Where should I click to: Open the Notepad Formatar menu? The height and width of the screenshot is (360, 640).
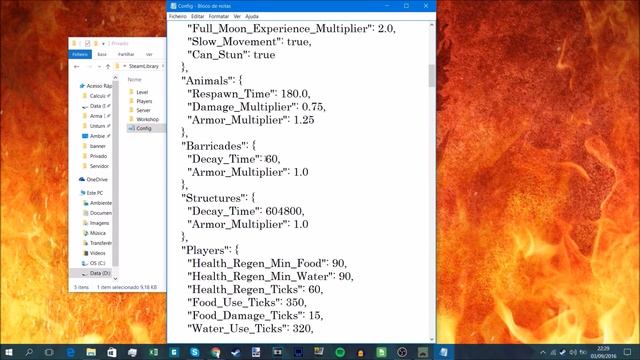click(219, 16)
